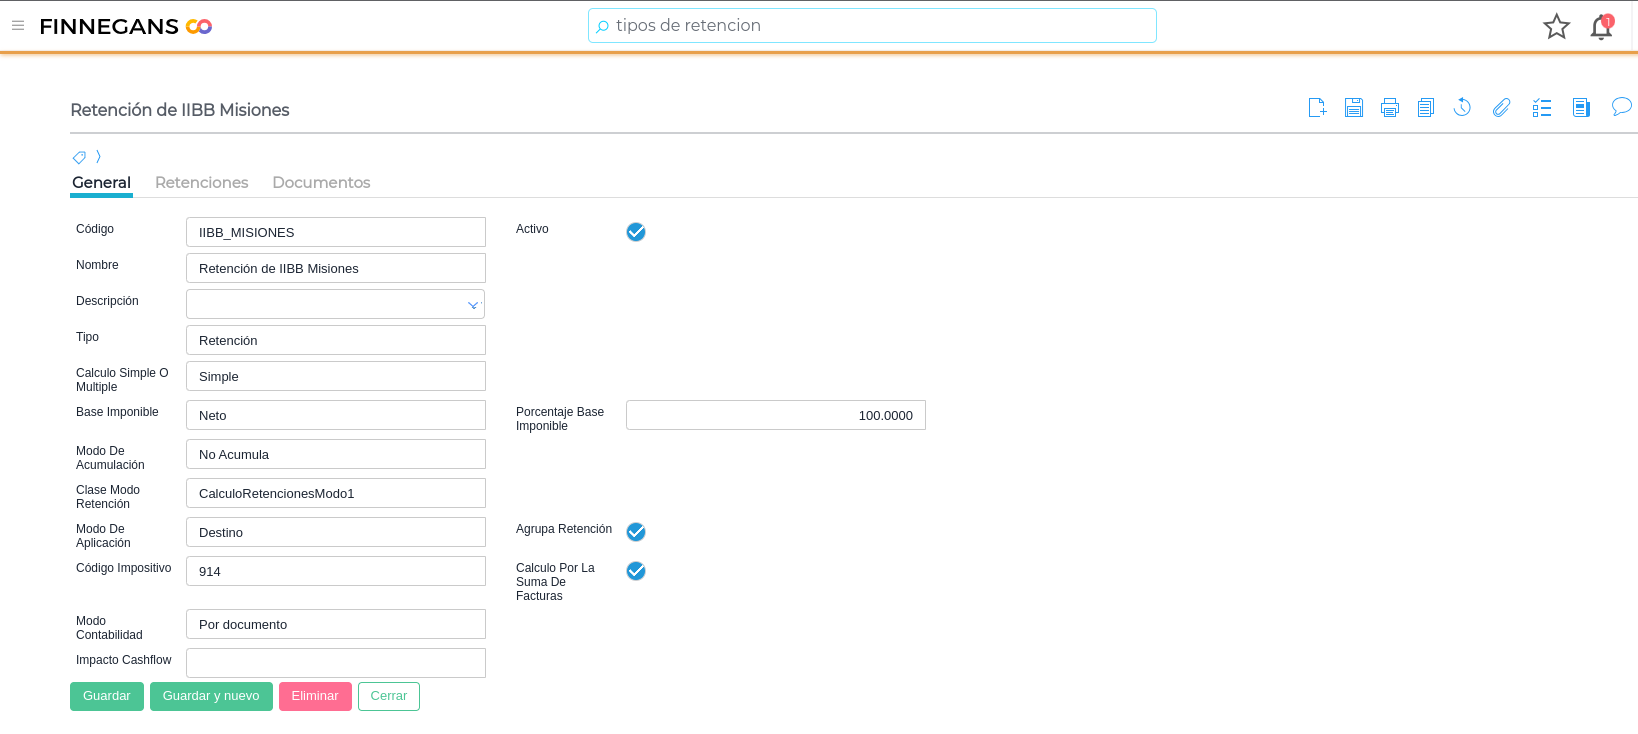
Task: Switch to the Documentos tab
Action: (321, 183)
